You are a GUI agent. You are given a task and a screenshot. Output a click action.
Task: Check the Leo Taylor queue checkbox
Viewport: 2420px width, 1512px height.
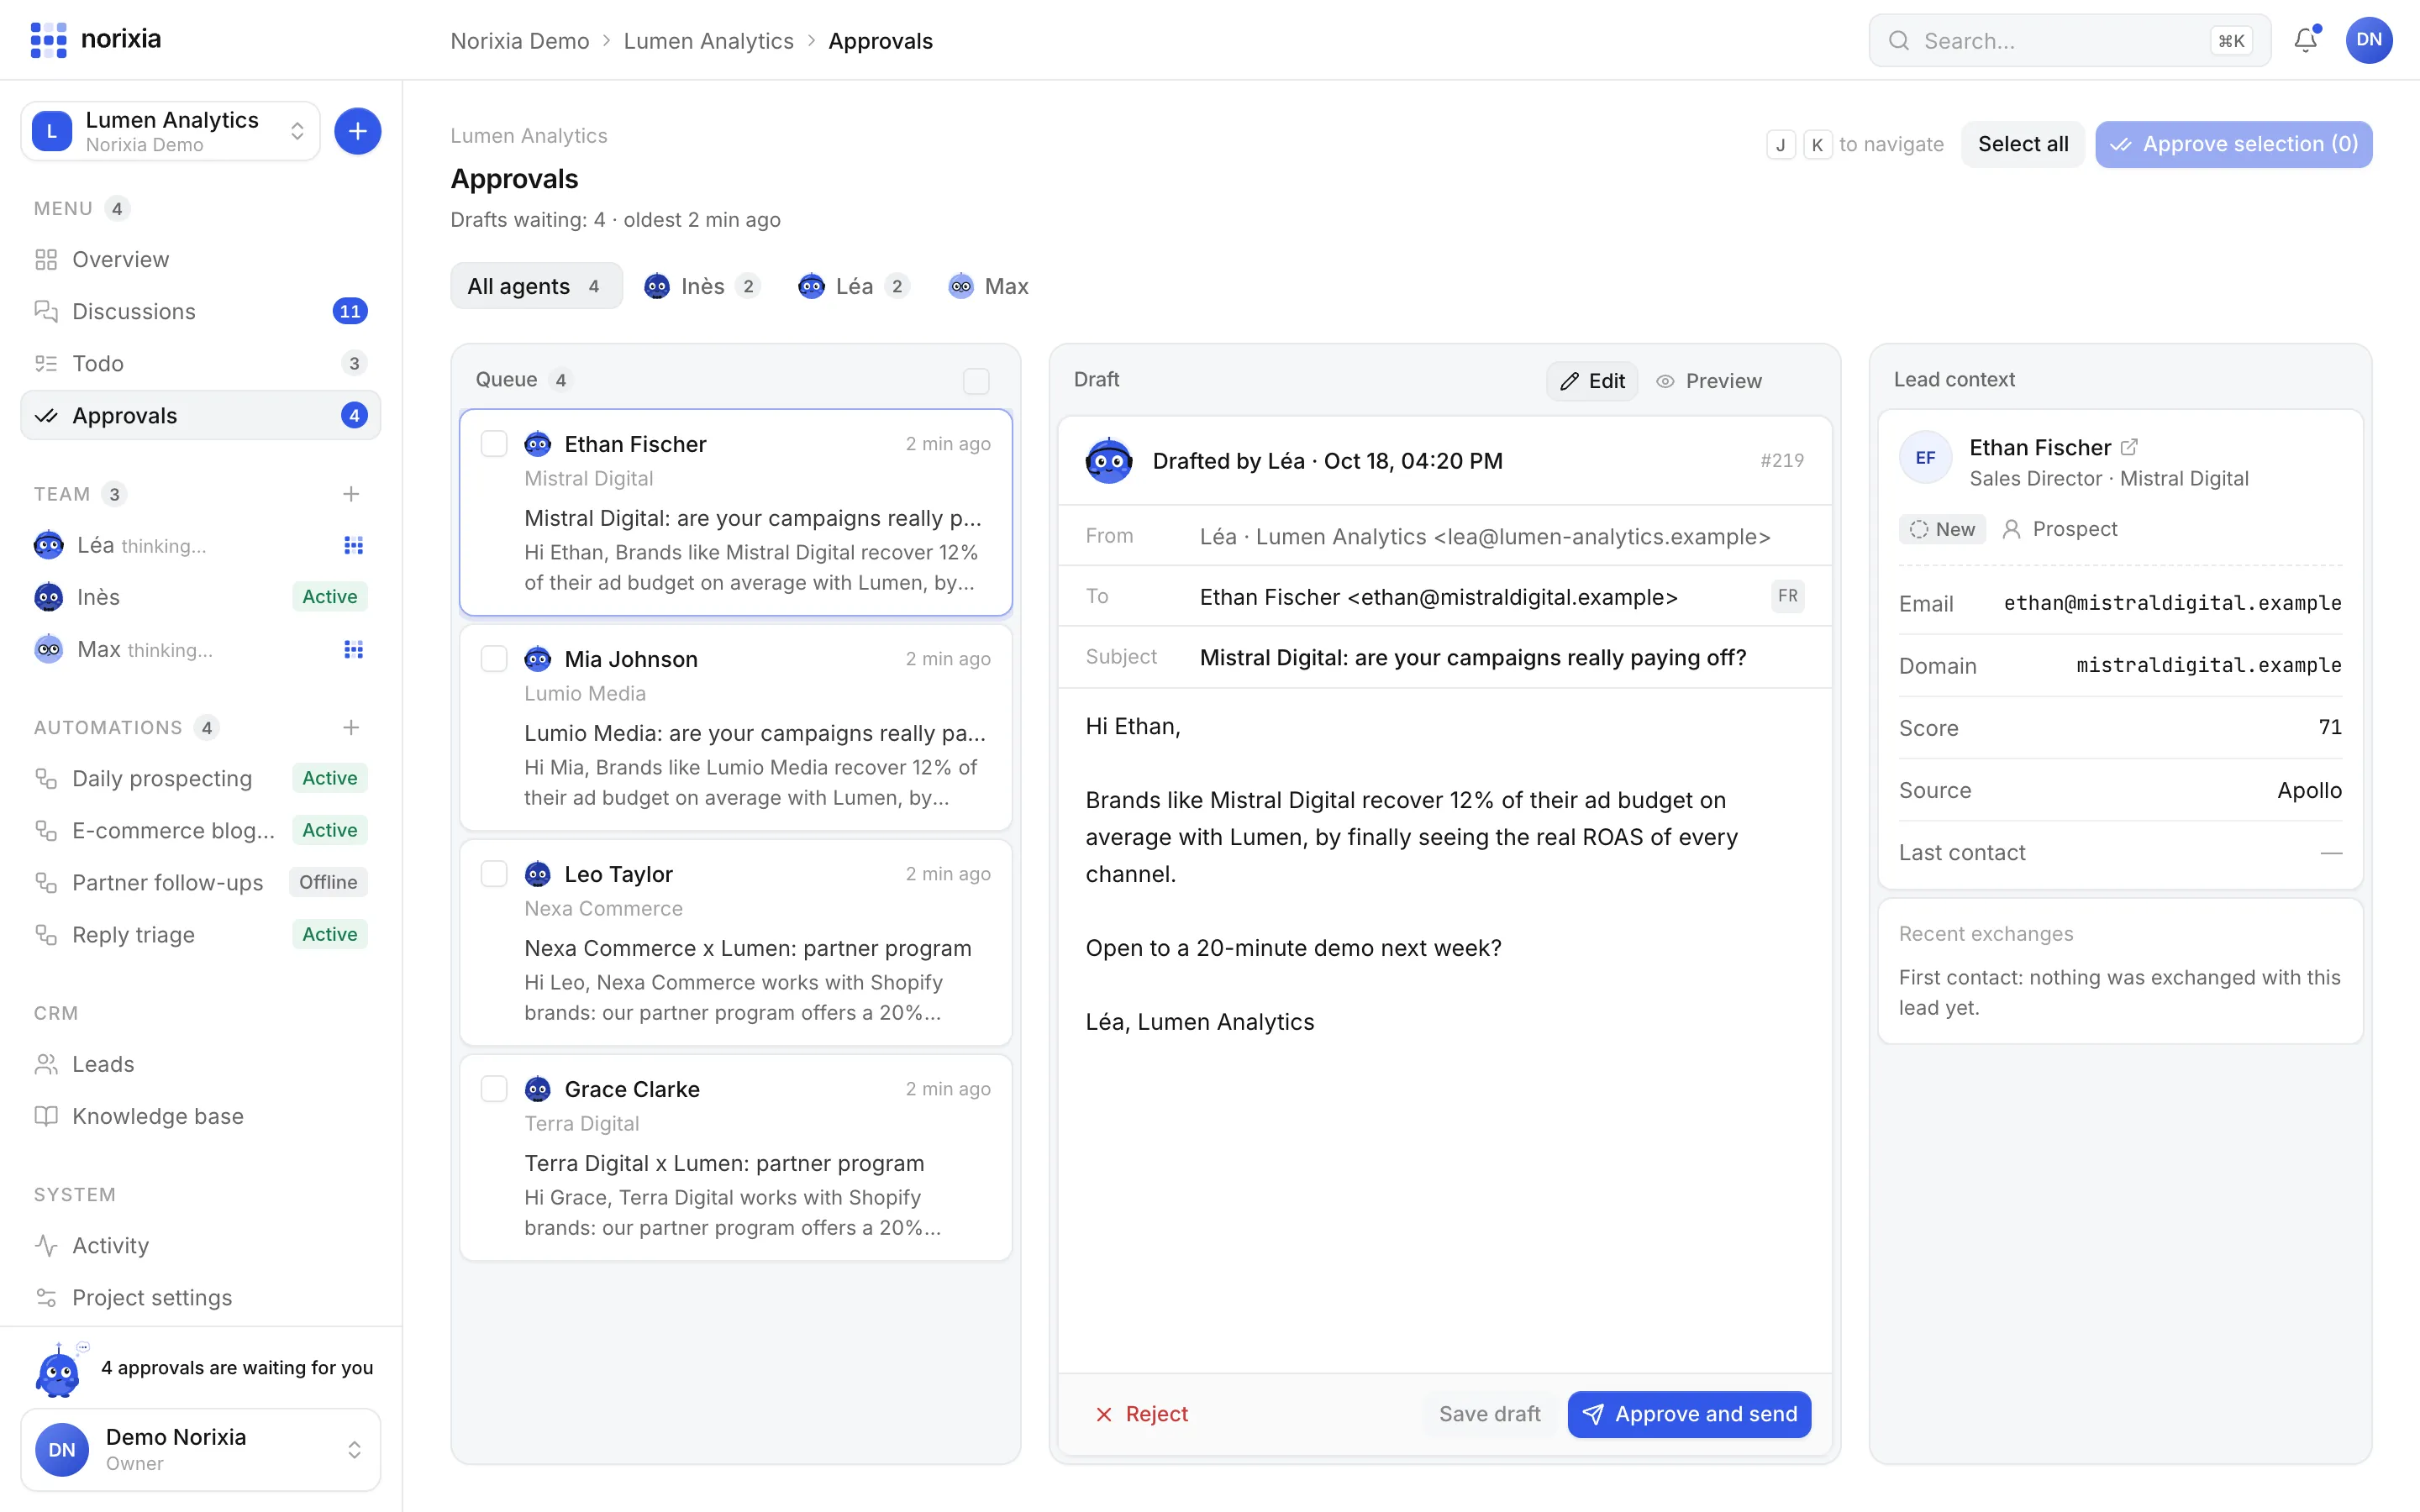click(494, 874)
